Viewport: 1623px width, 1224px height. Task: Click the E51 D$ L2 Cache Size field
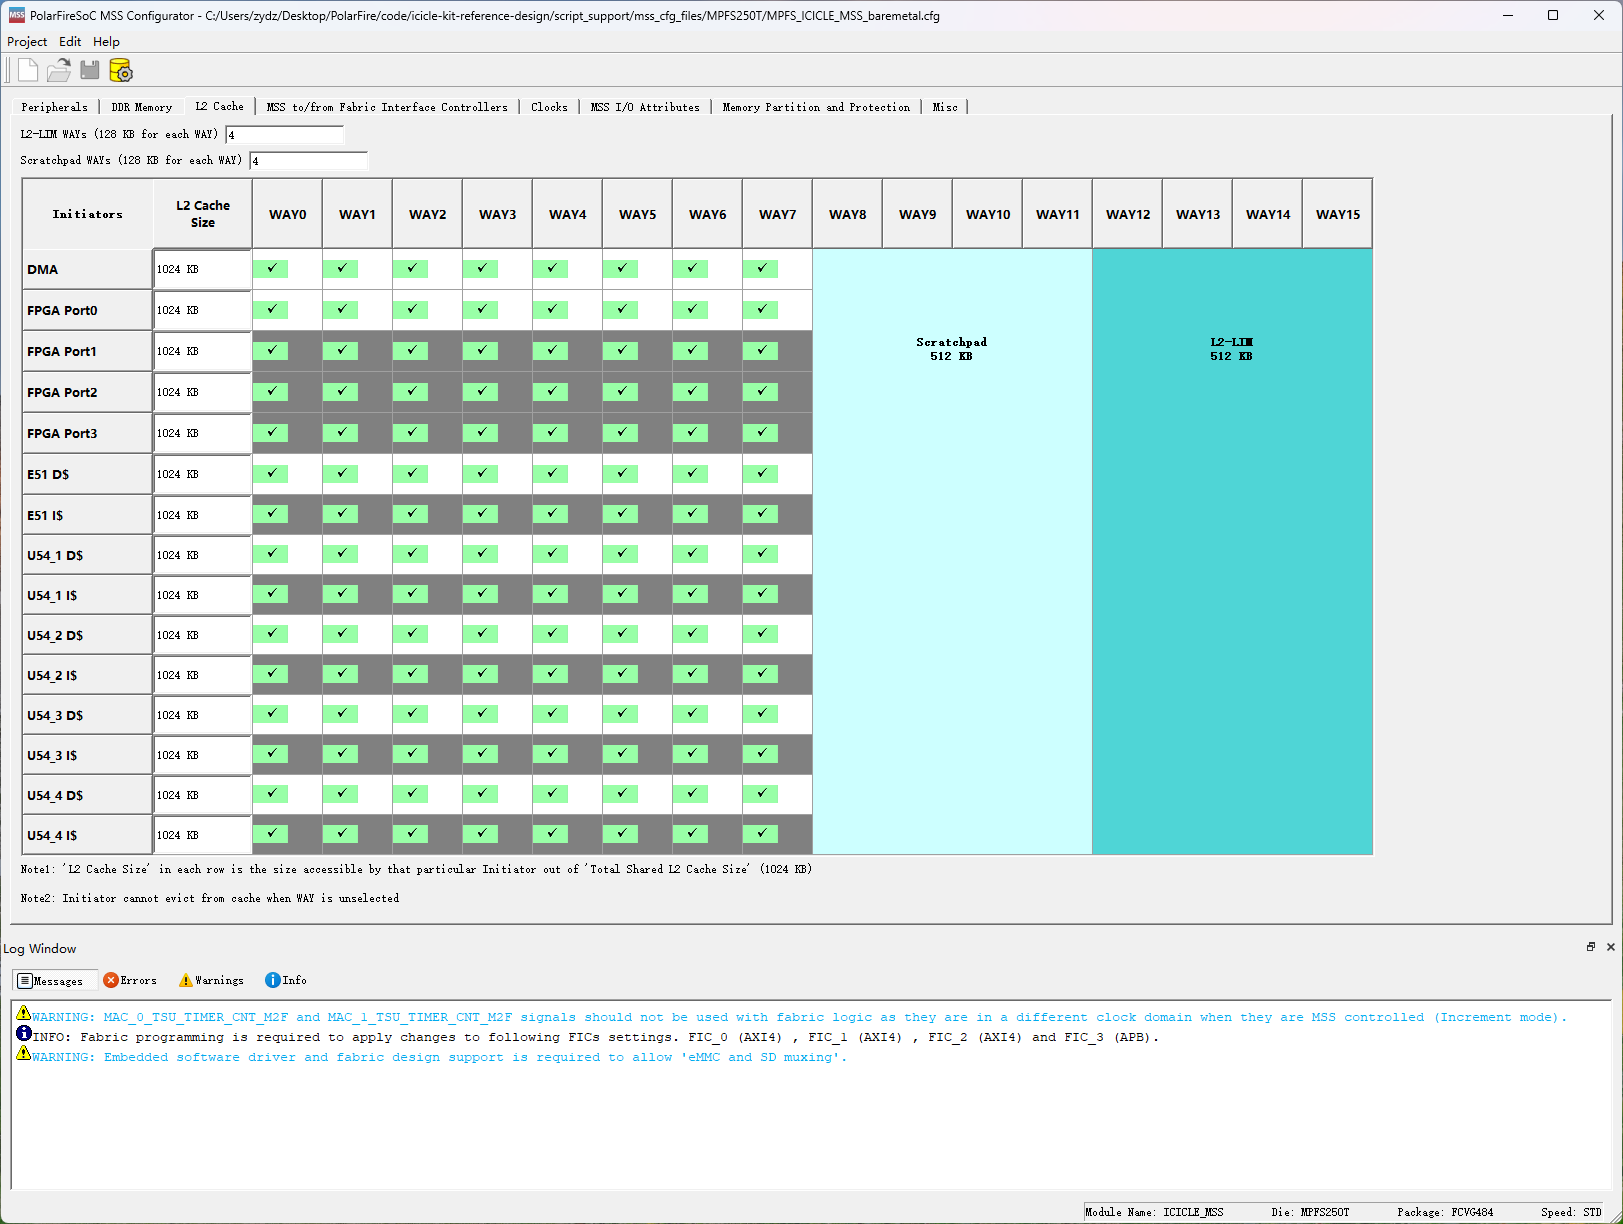(x=202, y=474)
